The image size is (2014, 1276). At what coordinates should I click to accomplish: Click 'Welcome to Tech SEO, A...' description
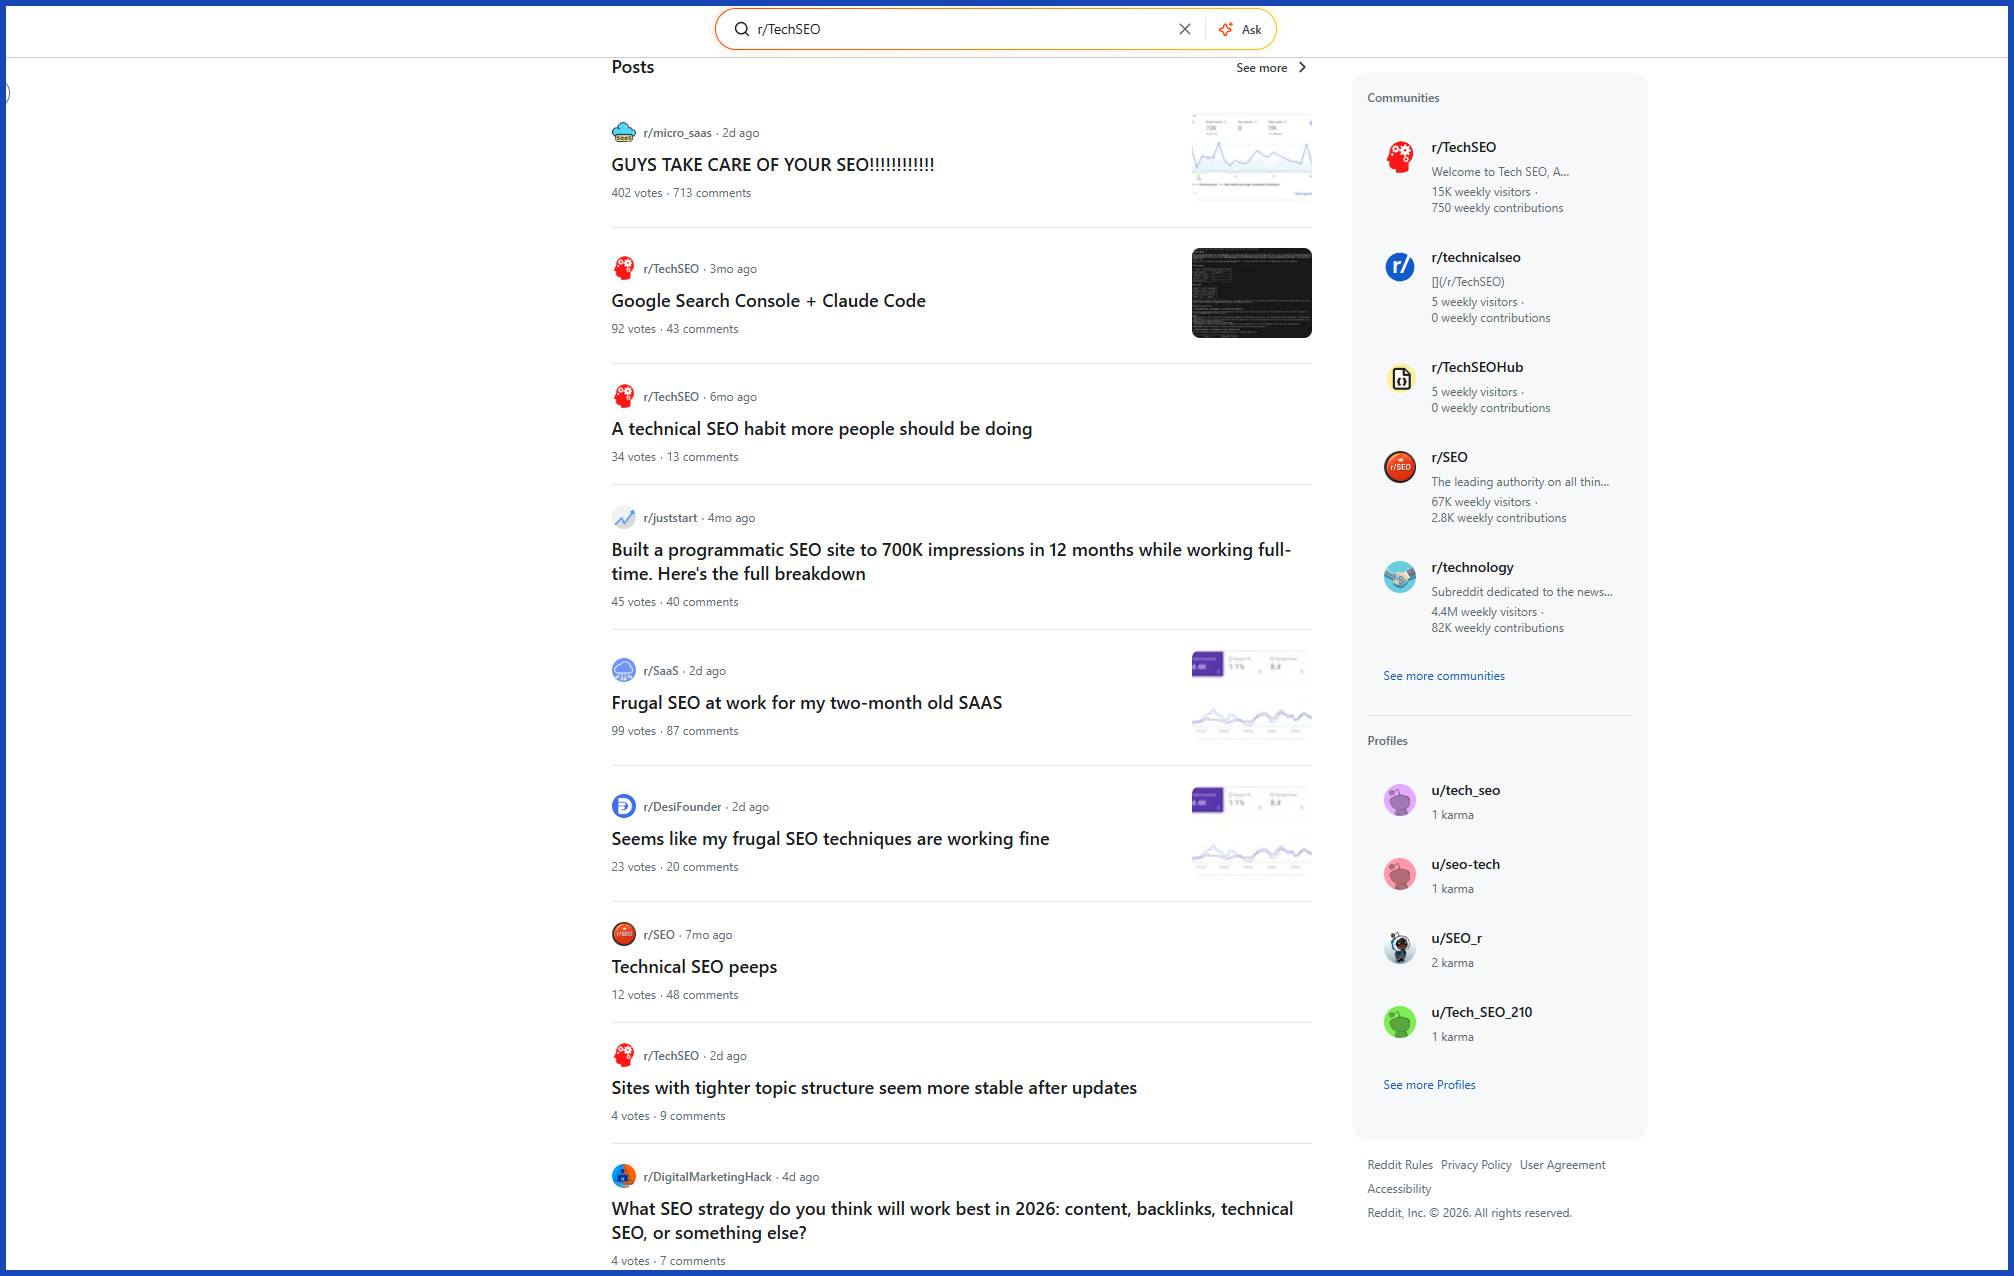point(1501,172)
